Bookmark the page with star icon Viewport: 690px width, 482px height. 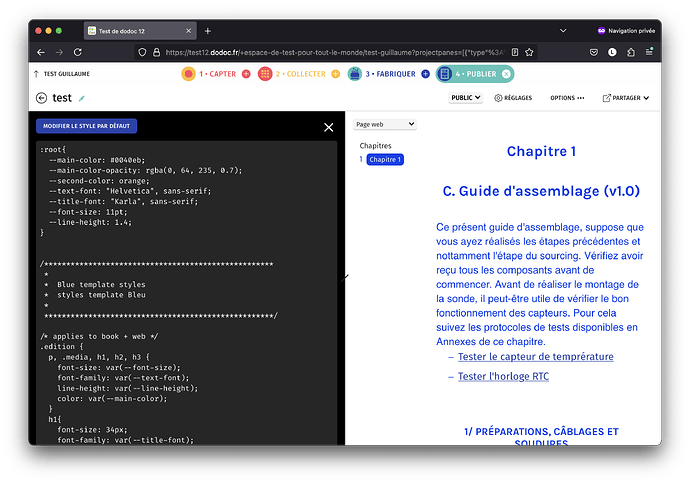[529, 52]
